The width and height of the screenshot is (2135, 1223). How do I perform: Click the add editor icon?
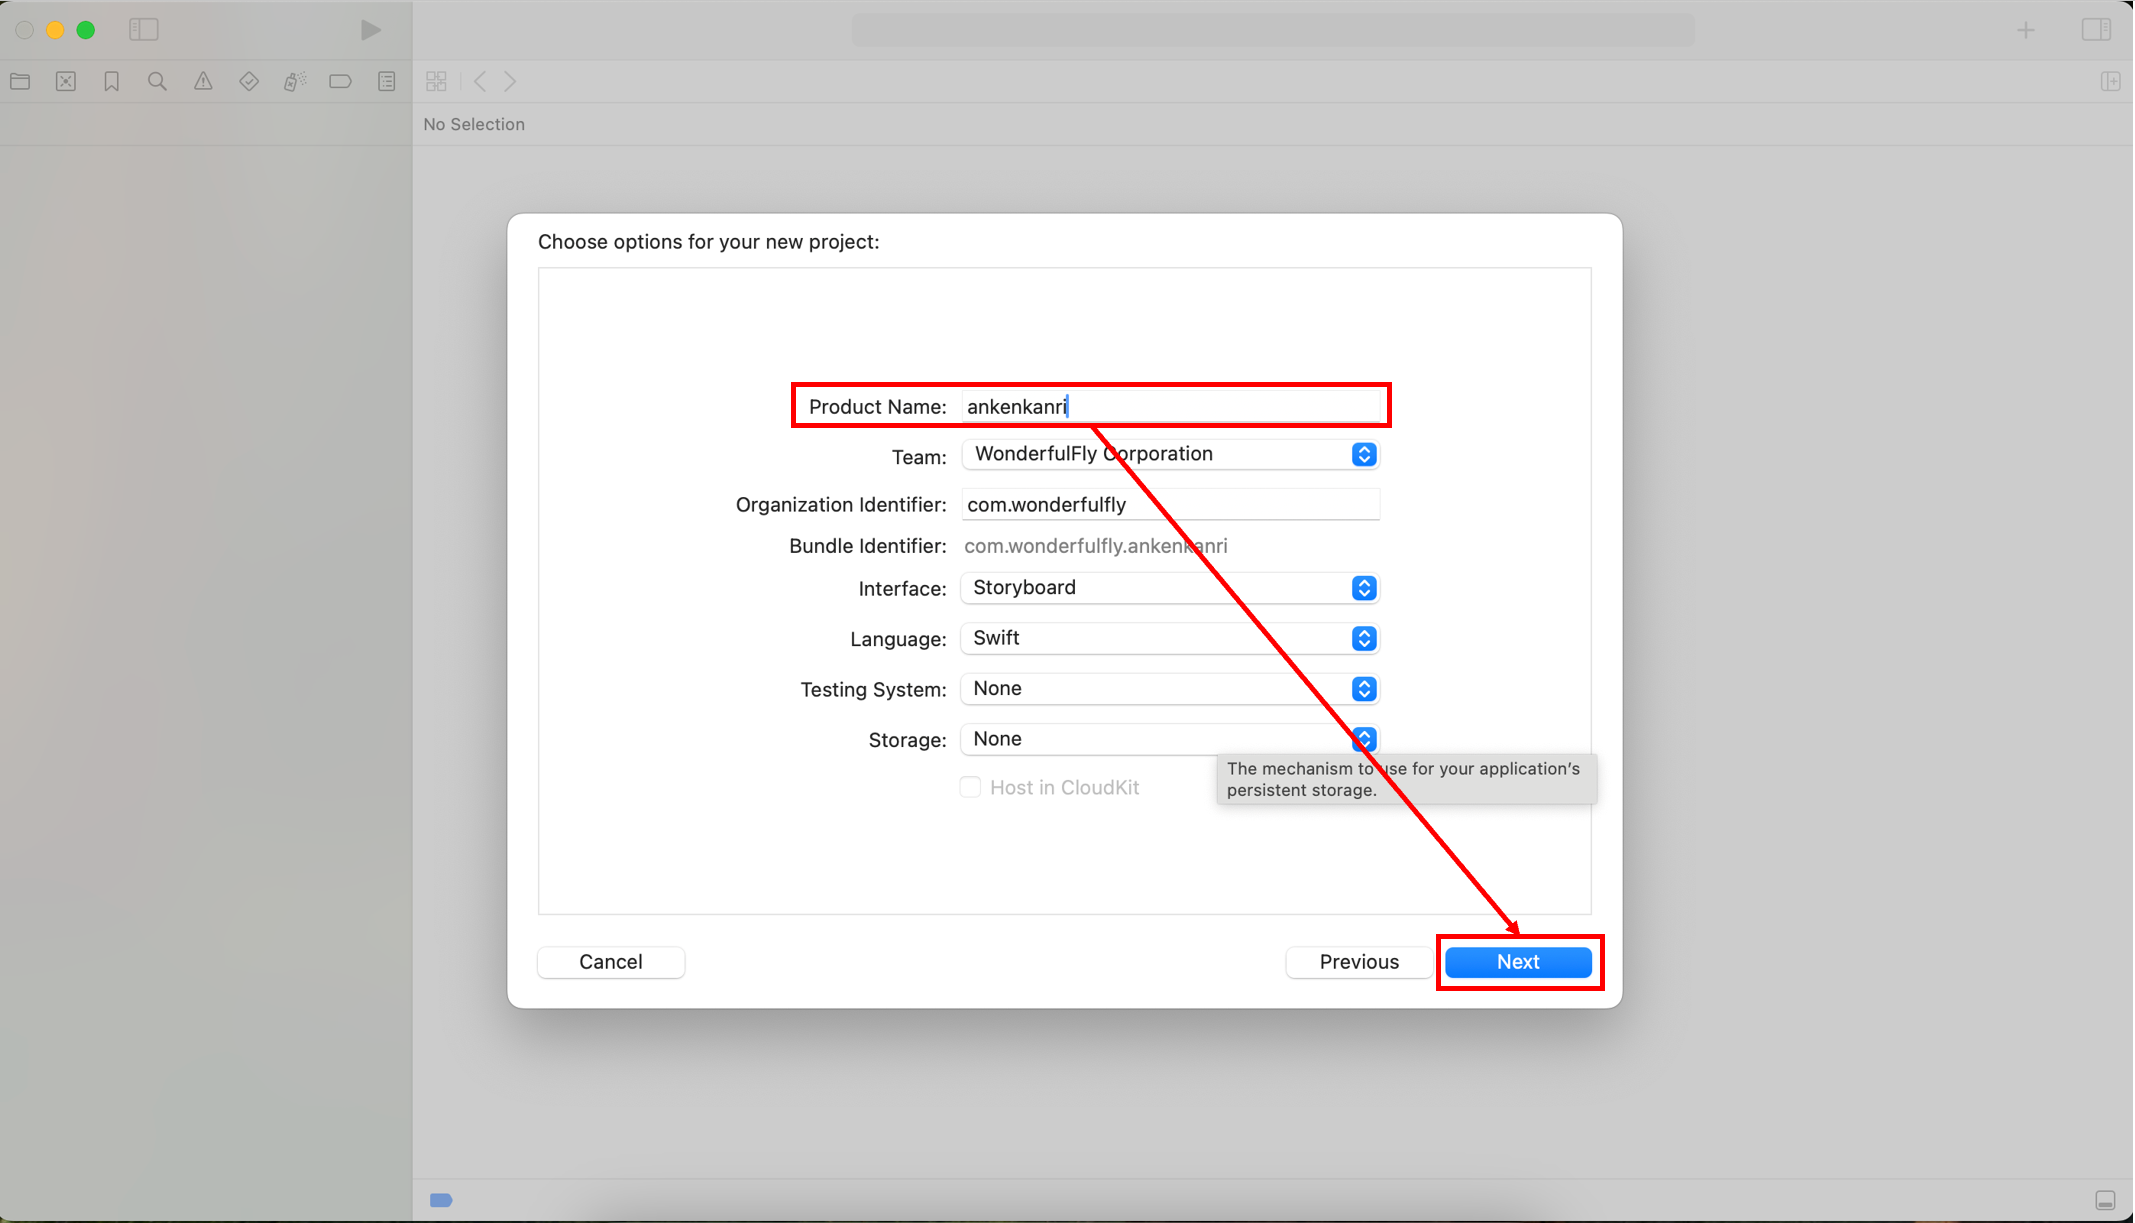2111,81
